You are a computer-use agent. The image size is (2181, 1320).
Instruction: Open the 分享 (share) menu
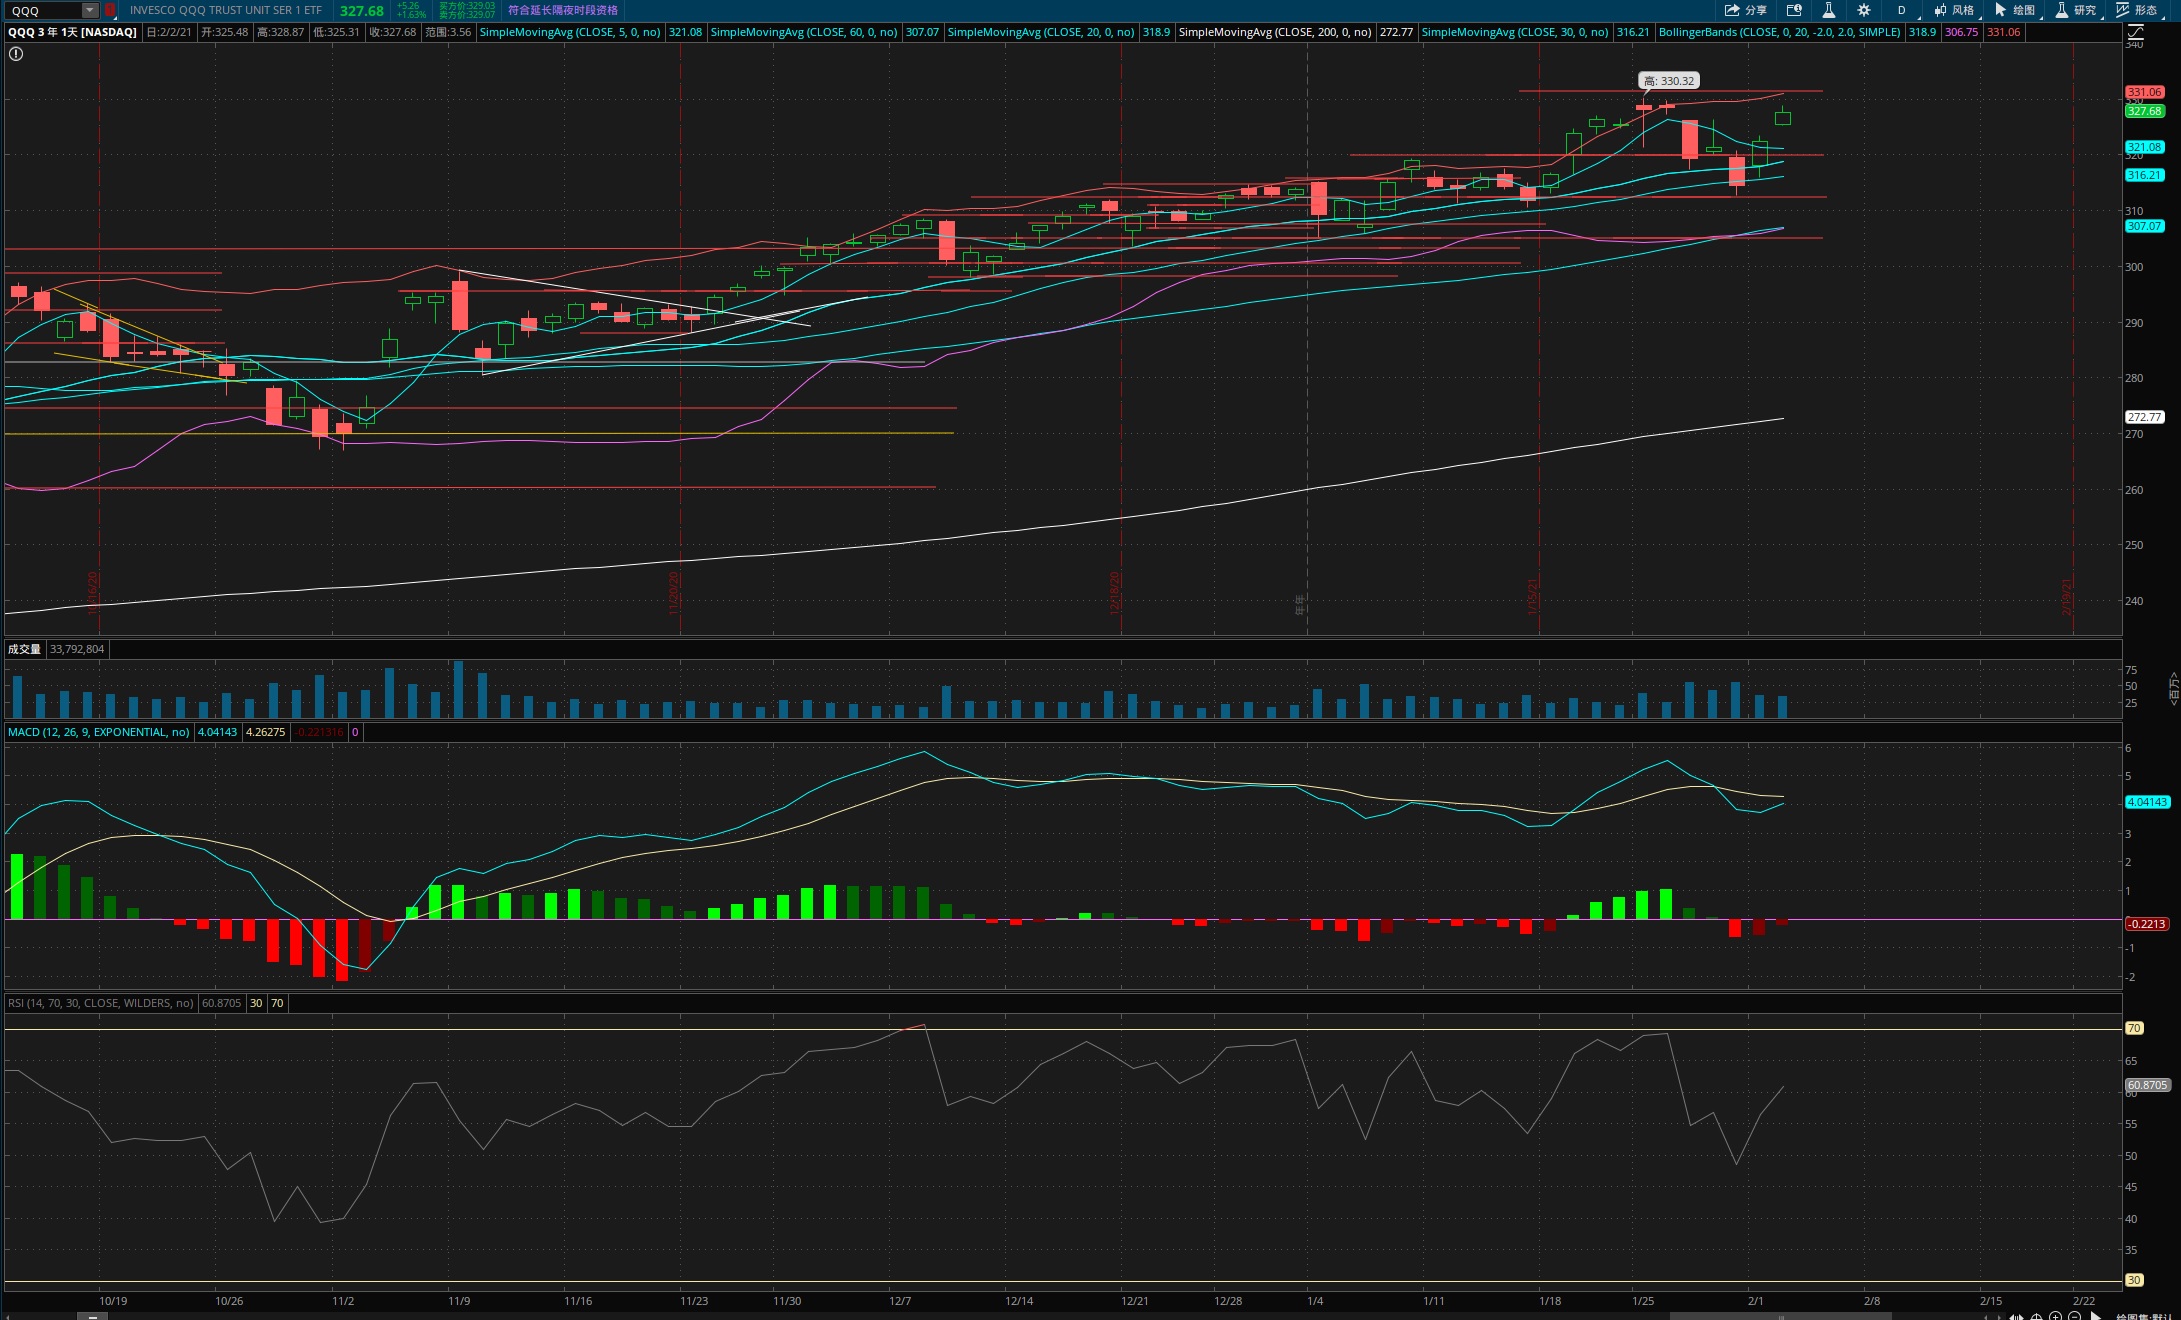[1745, 10]
